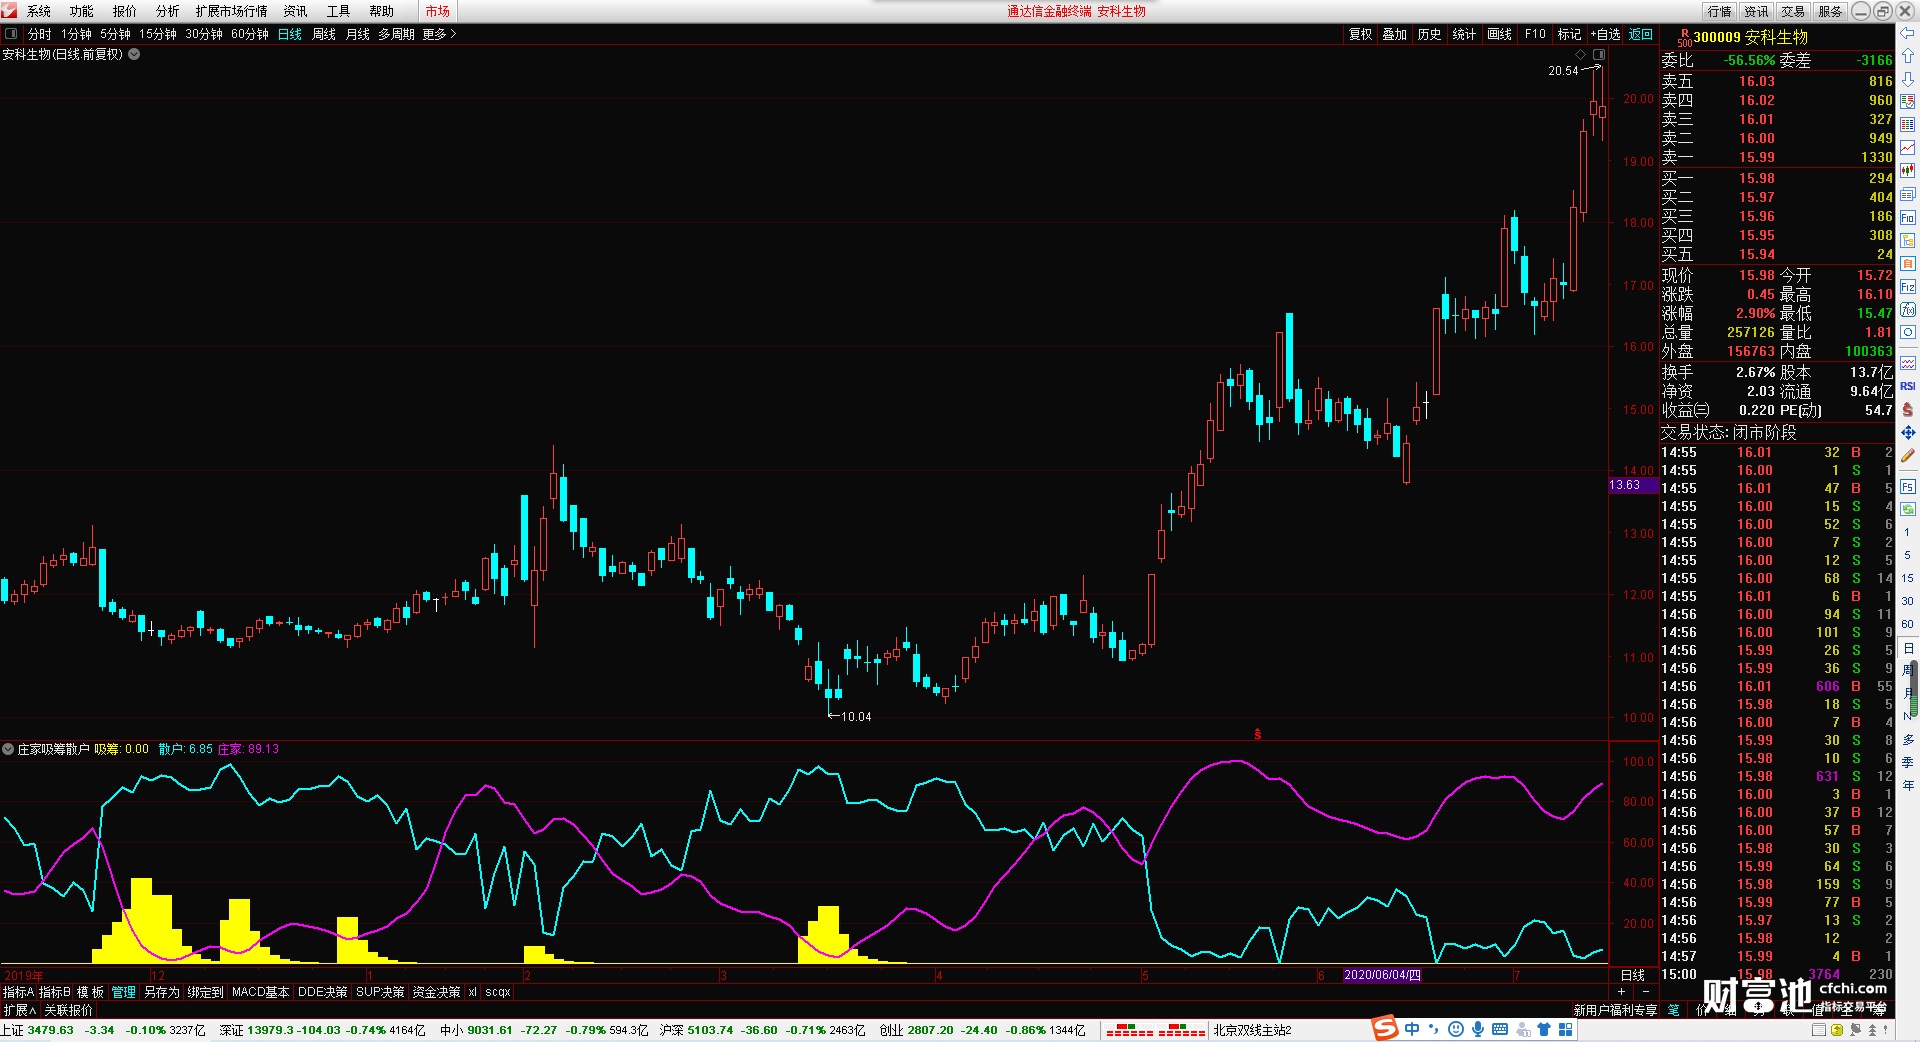
Task: Open the 叠加 overlay dropdown
Action: pyautogui.click(x=1395, y=34)
